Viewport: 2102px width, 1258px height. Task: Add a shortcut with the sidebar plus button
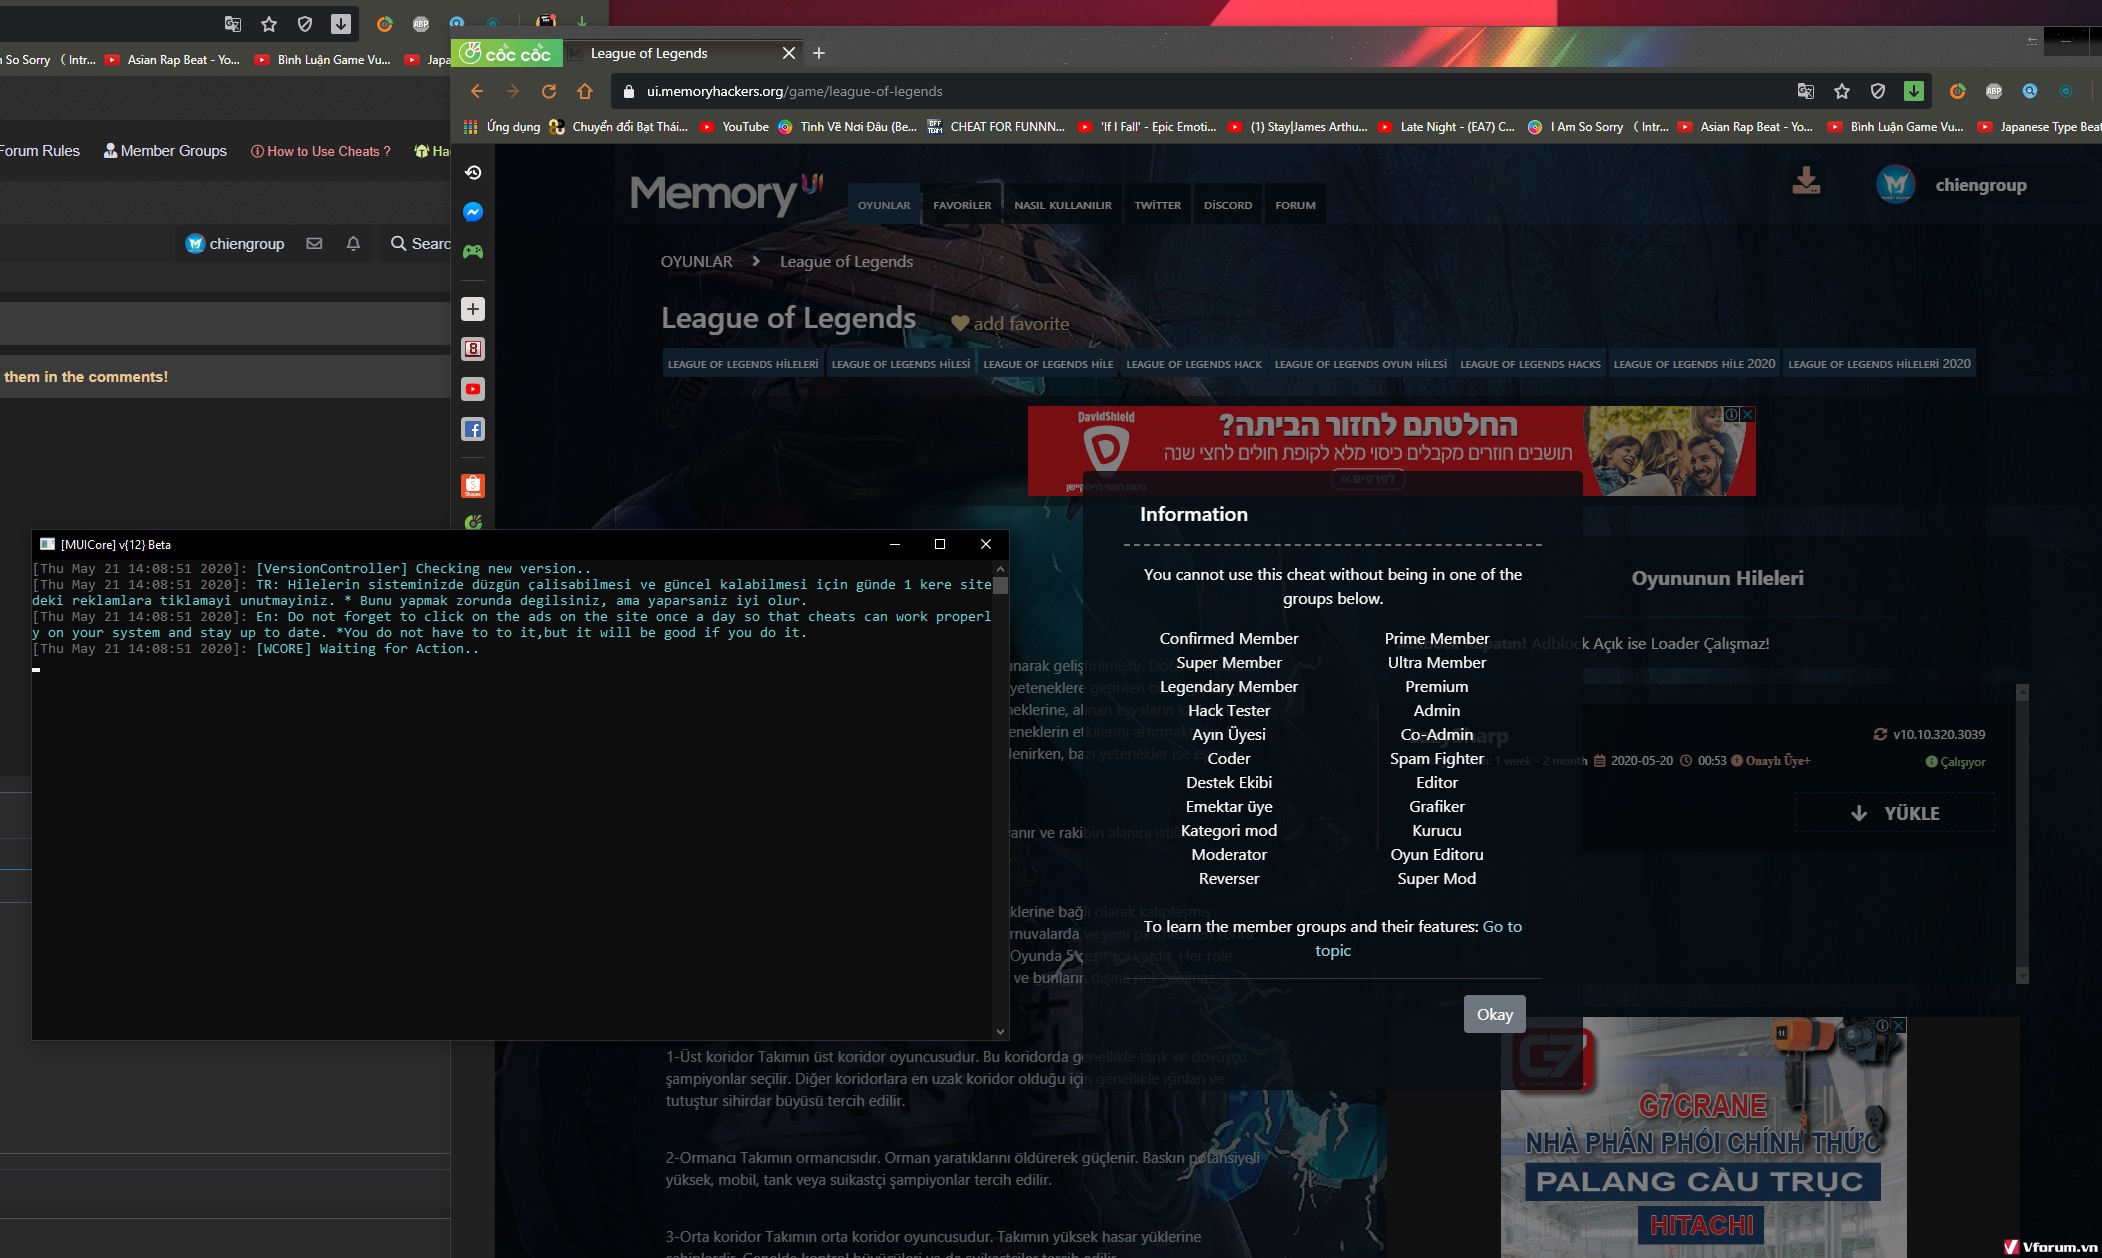(x=473, y=309)
